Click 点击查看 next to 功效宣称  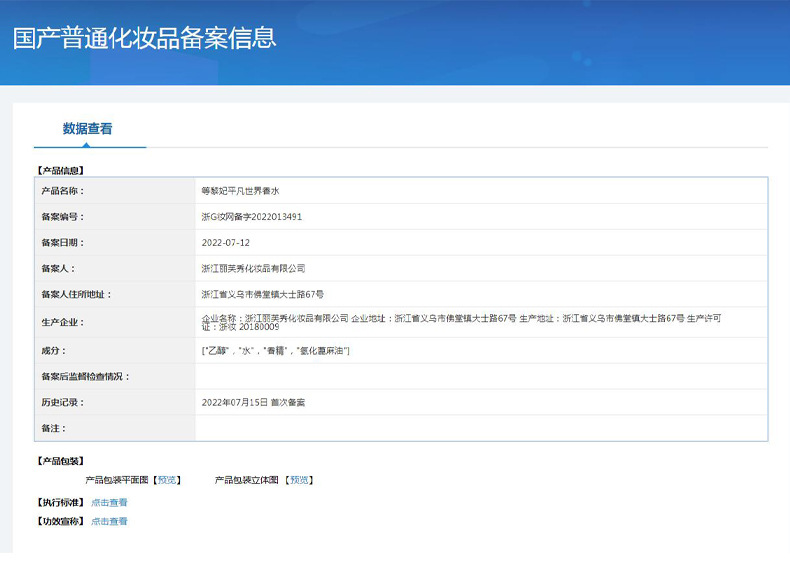109,521
